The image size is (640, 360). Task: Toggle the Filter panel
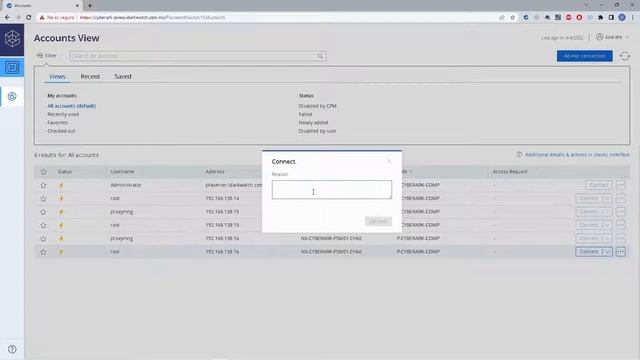[47, 56]
